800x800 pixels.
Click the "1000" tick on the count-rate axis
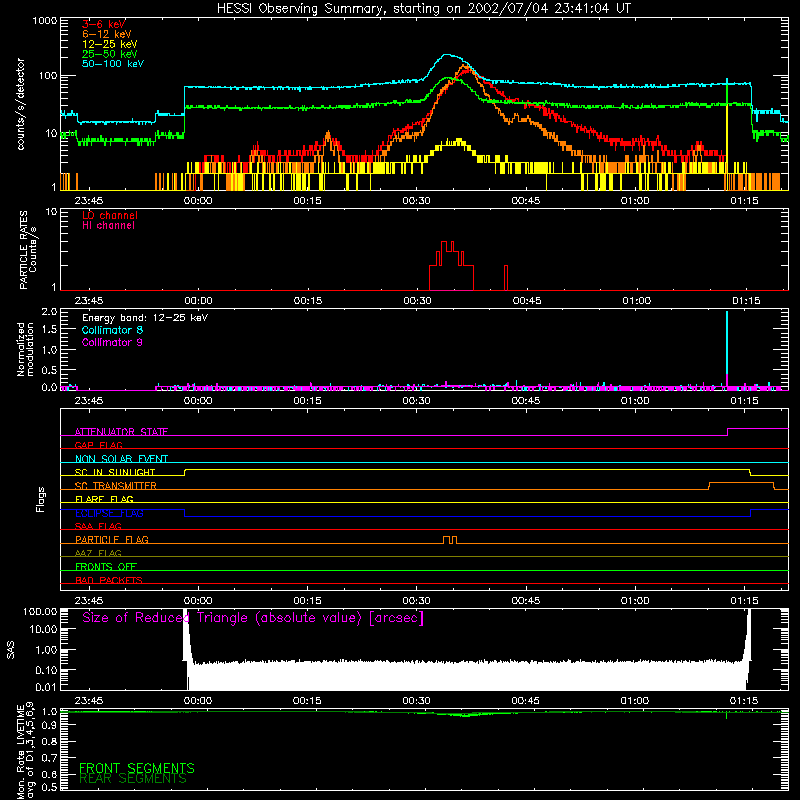(44, 21)
